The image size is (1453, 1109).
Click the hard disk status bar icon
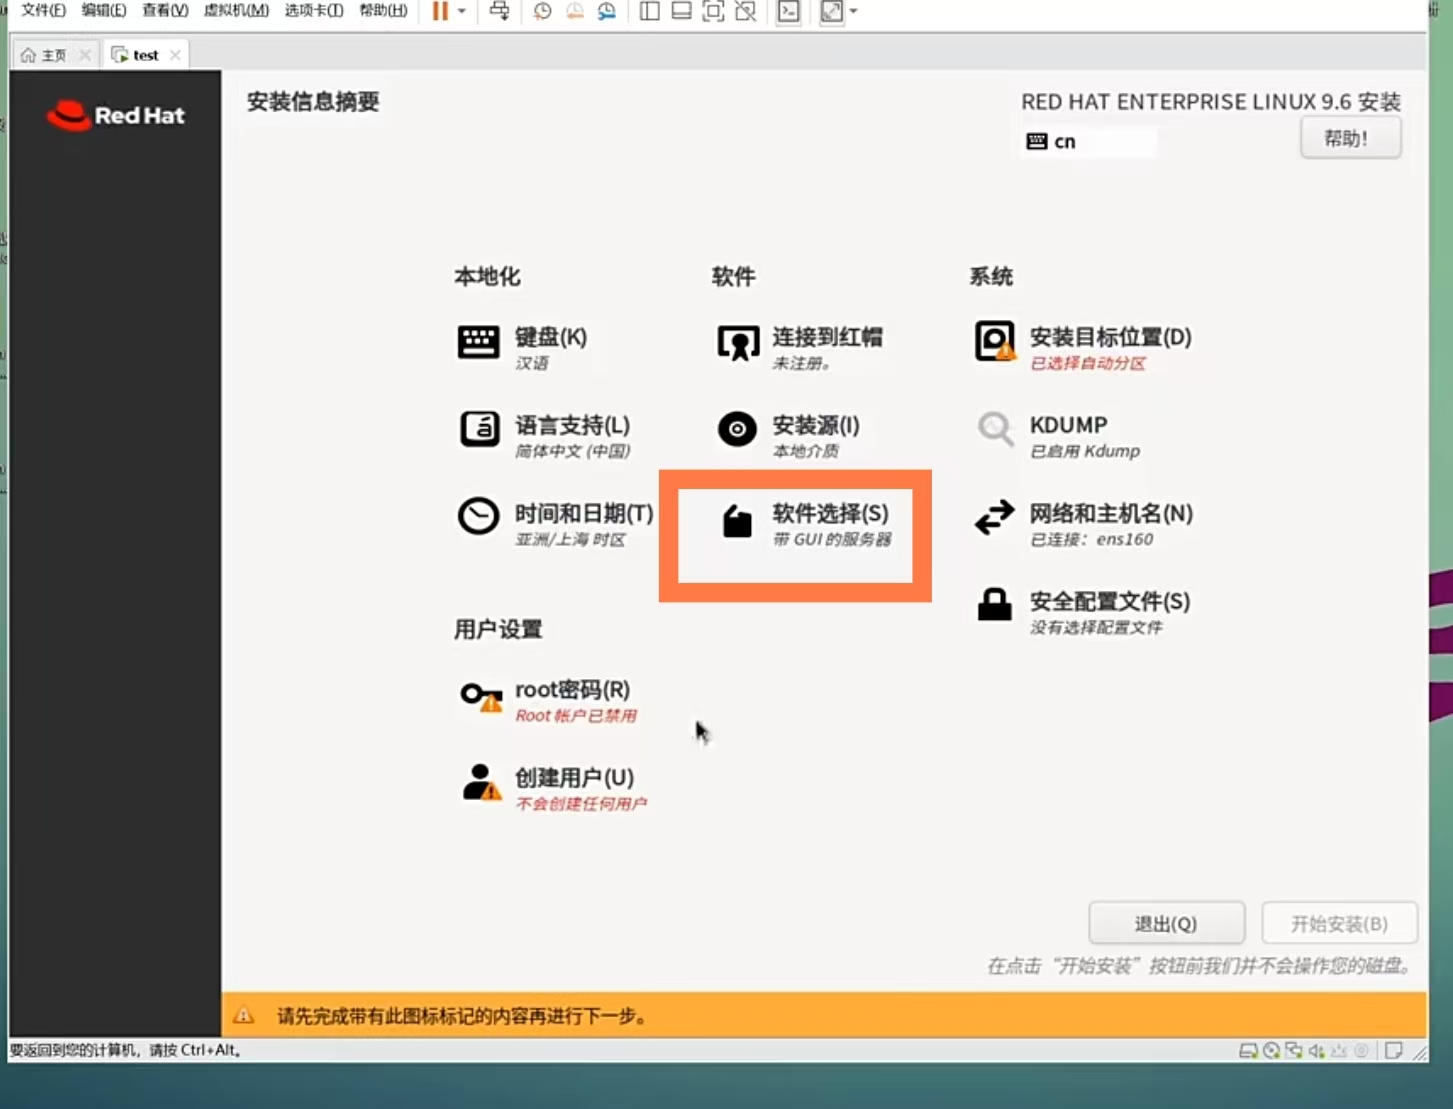[1248, 1051]
